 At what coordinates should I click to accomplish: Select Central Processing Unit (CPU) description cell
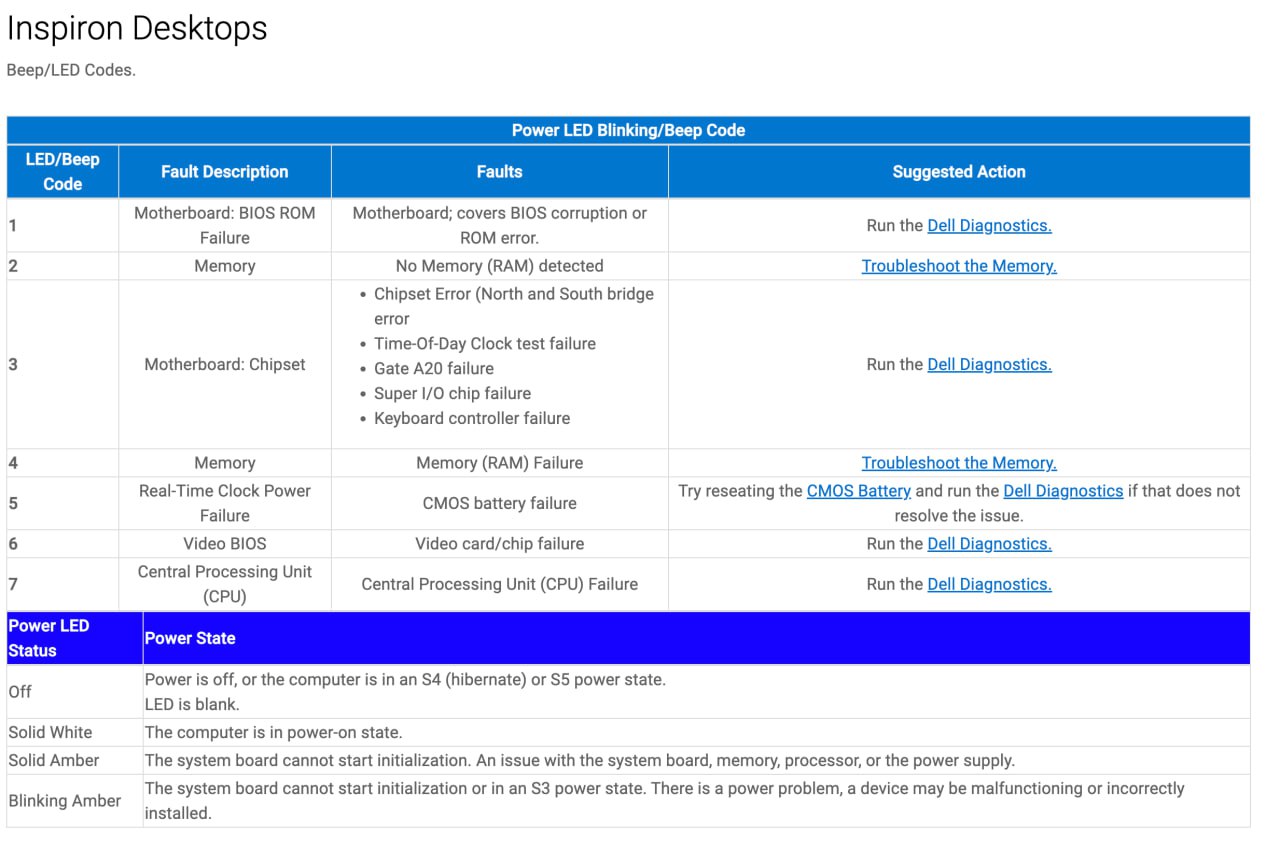225,584
